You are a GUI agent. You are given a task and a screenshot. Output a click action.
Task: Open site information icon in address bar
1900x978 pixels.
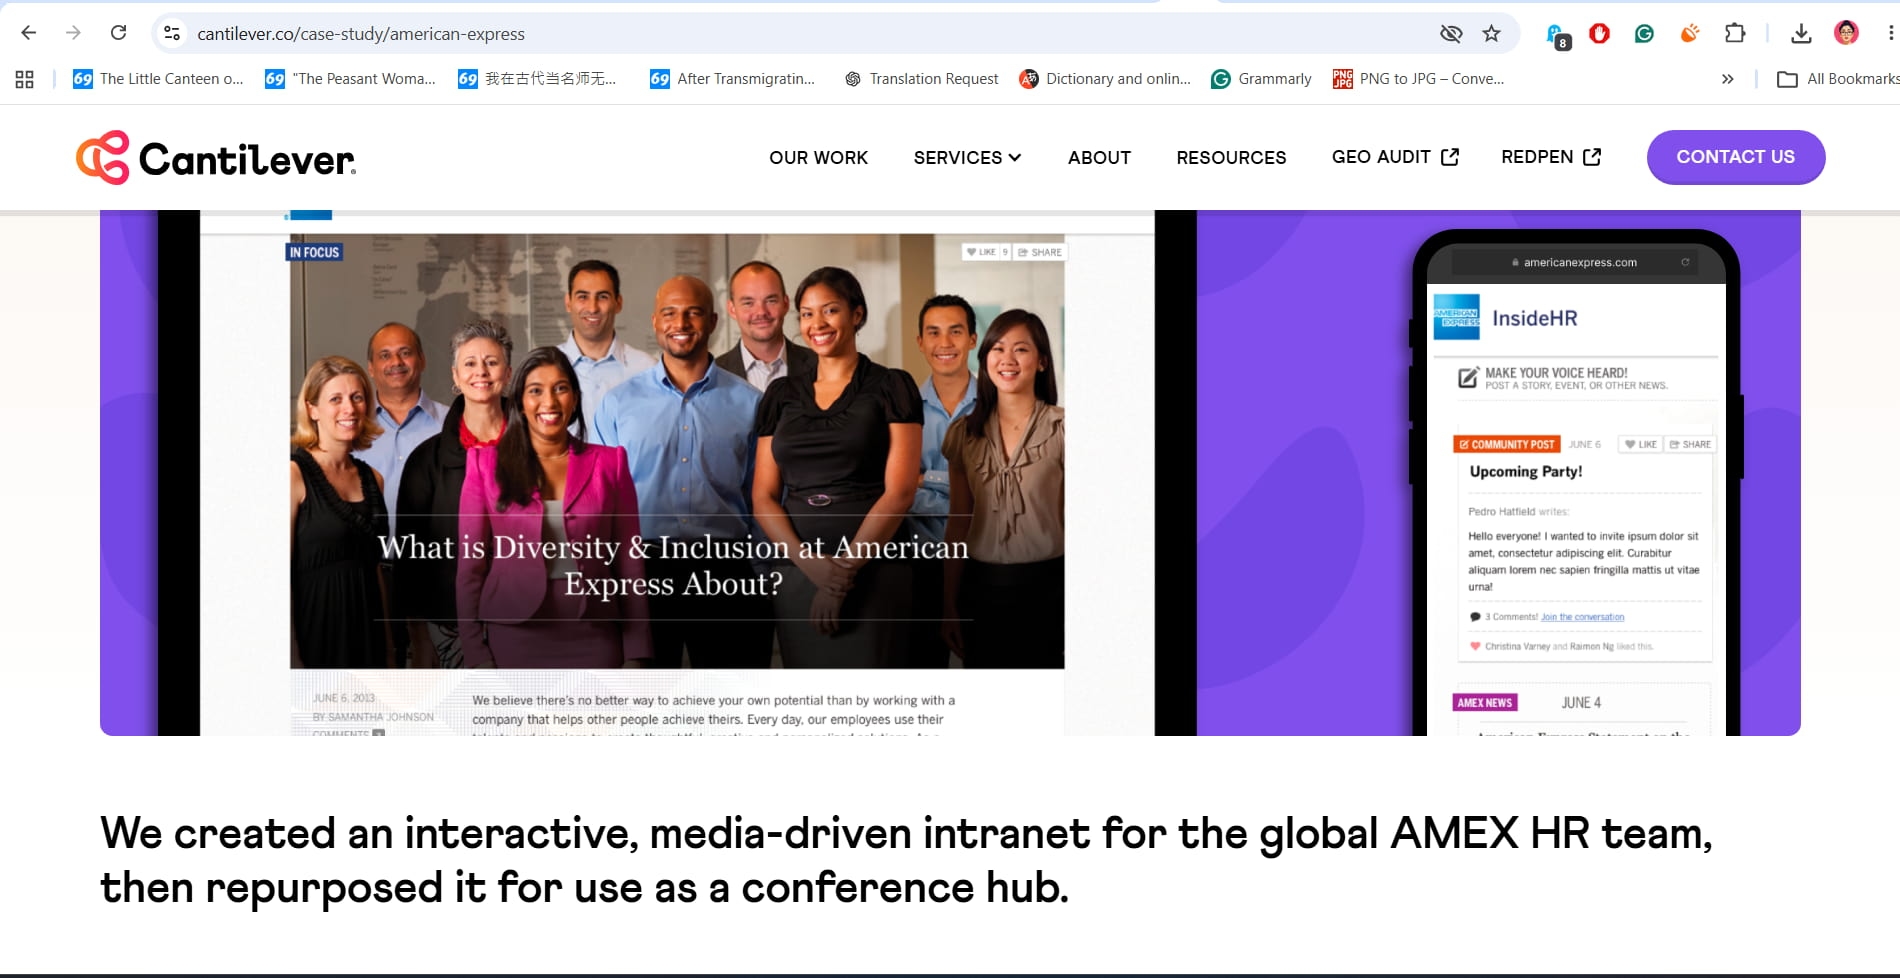(172, 33)
